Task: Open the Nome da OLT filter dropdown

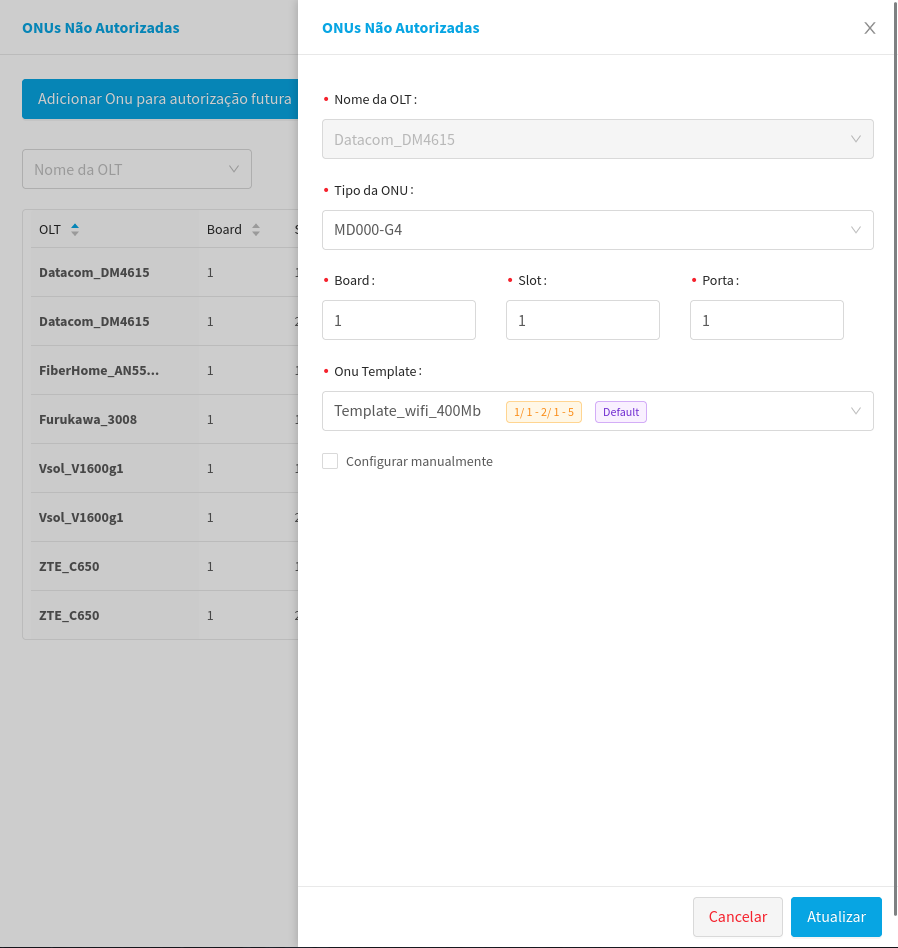Action: (137, 169)
